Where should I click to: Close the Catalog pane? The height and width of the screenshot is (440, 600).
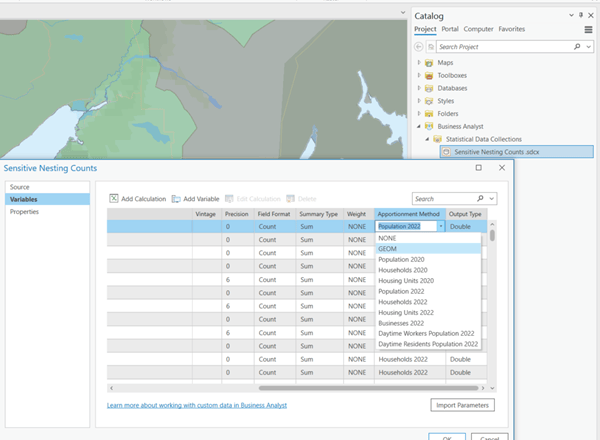591,15
